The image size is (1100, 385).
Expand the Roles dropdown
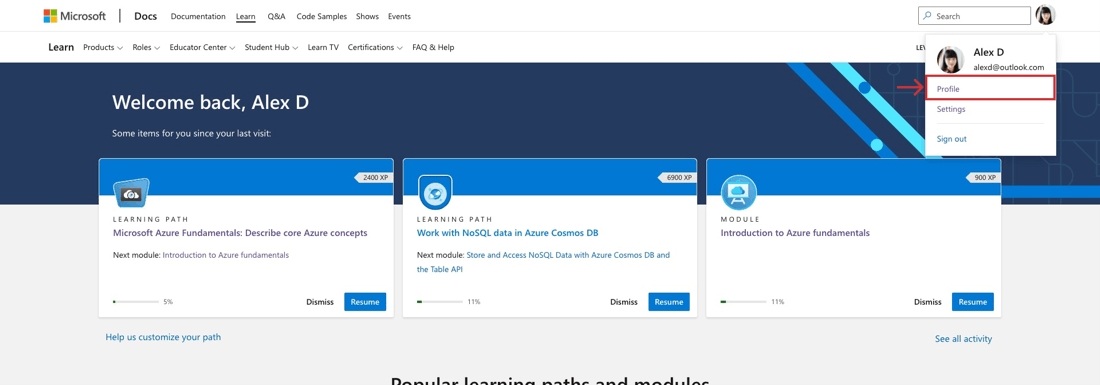[146, 48]
